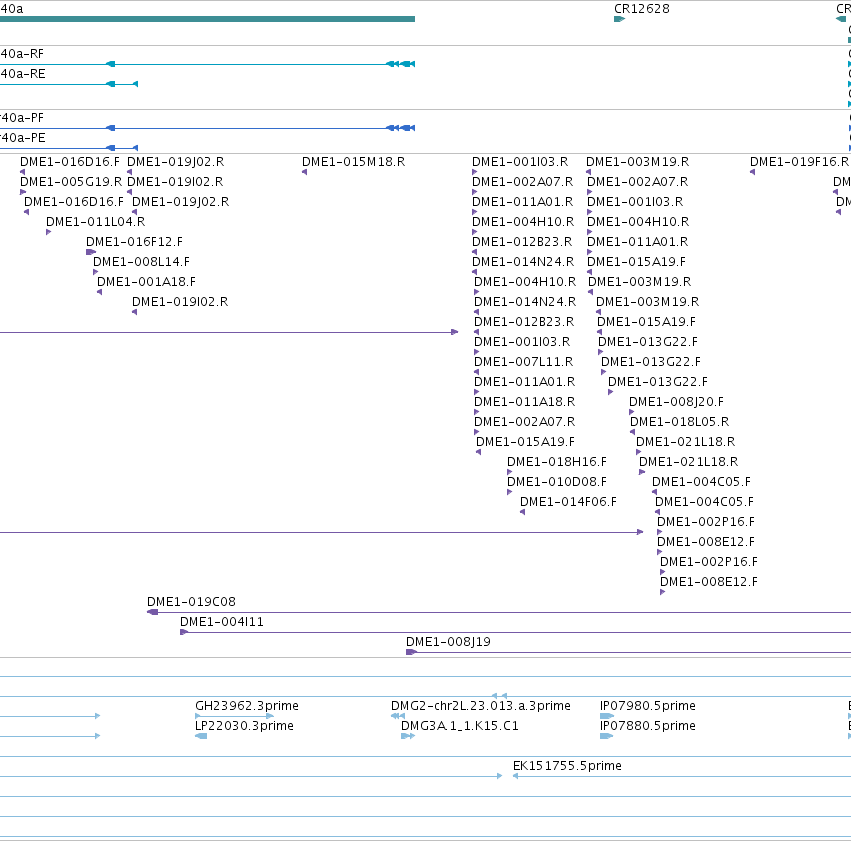Select the DME1-008J20.F label
Viewport: 851px width, 841px height.
[676, 402]
